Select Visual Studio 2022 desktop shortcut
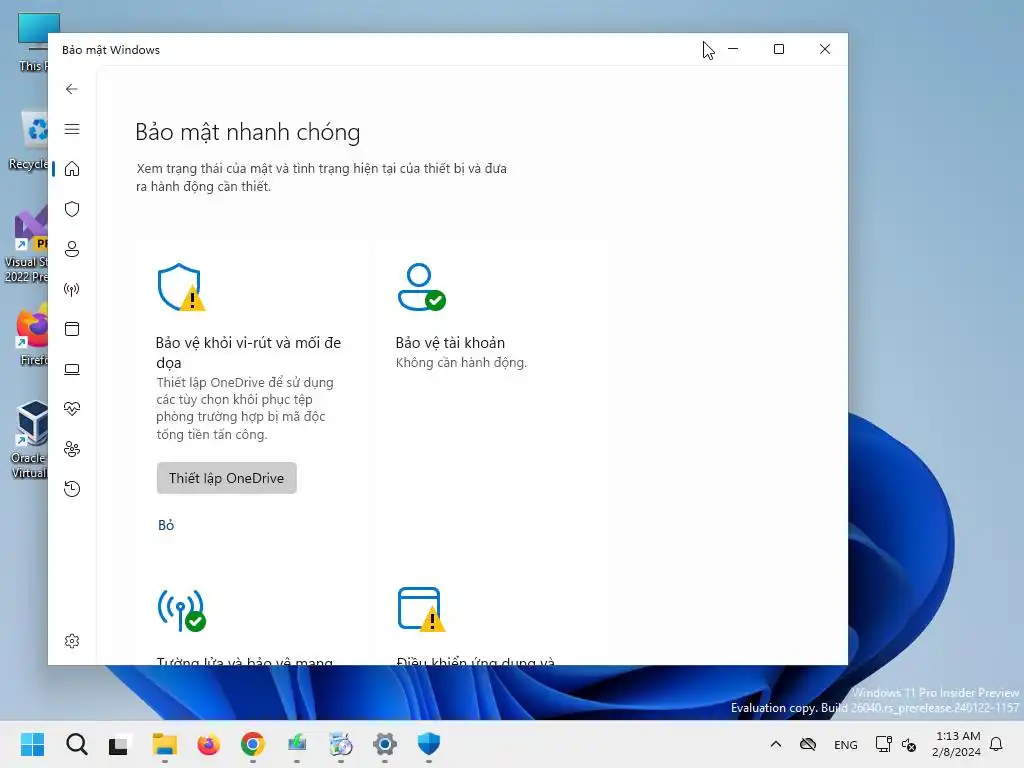 point(26,245)
